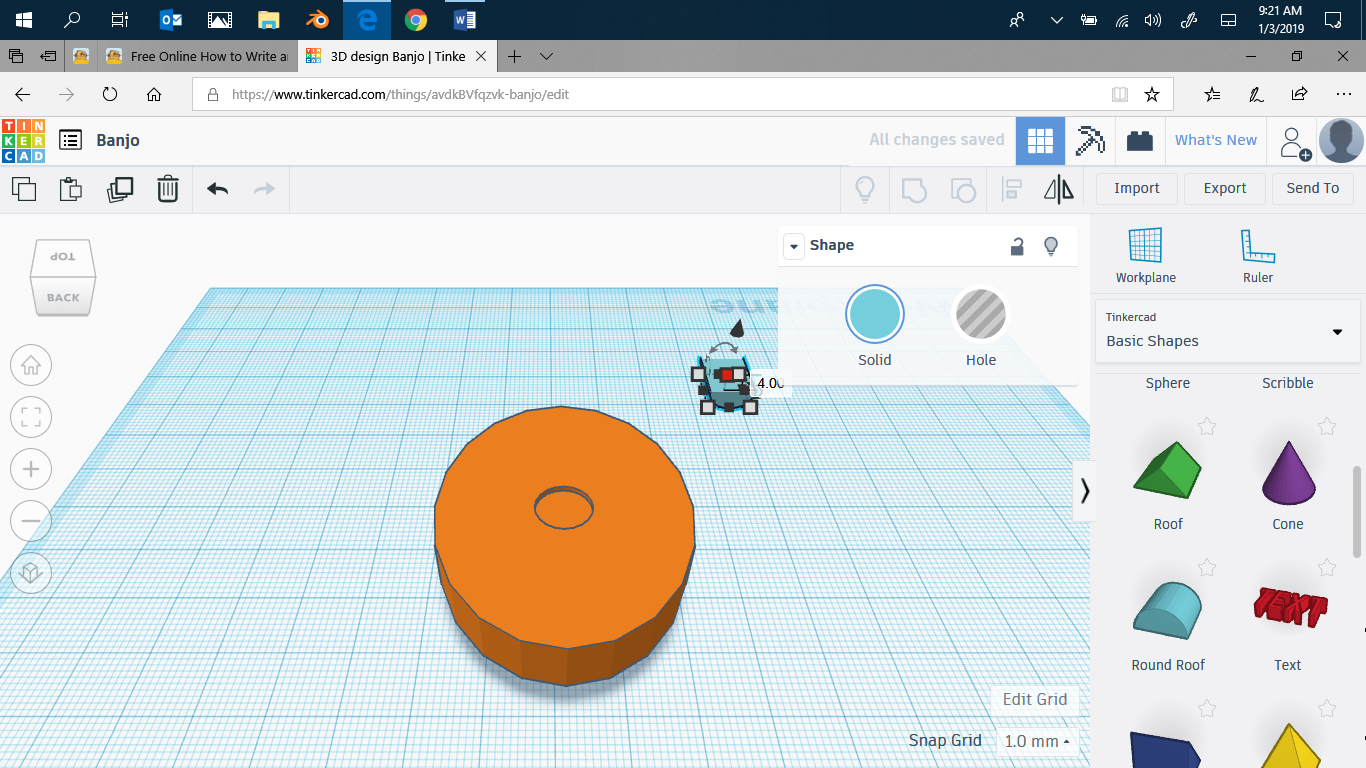Set shape to Hole
Viewport: 1366px width, 768px height.
(x=981, y=316)
